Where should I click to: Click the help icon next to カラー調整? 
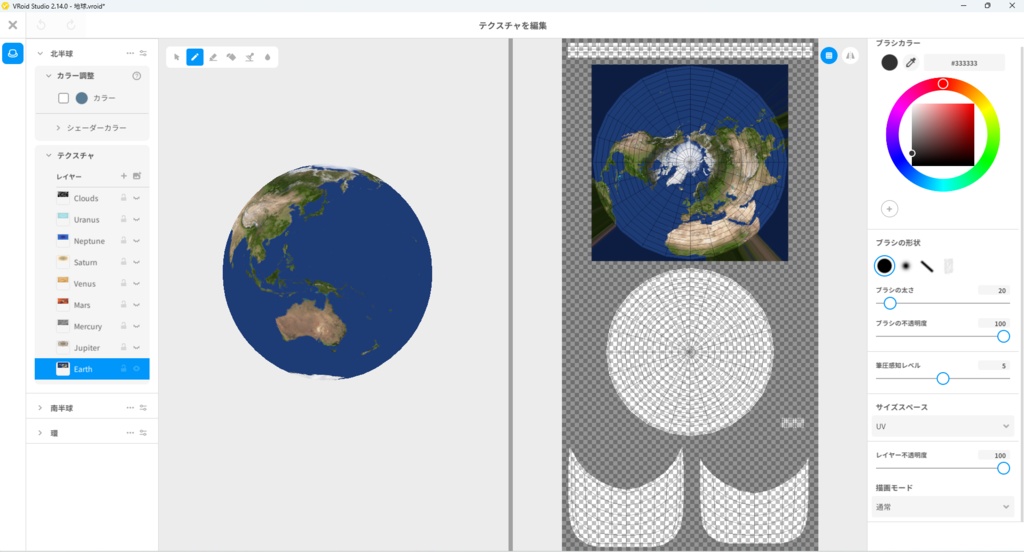136,76
